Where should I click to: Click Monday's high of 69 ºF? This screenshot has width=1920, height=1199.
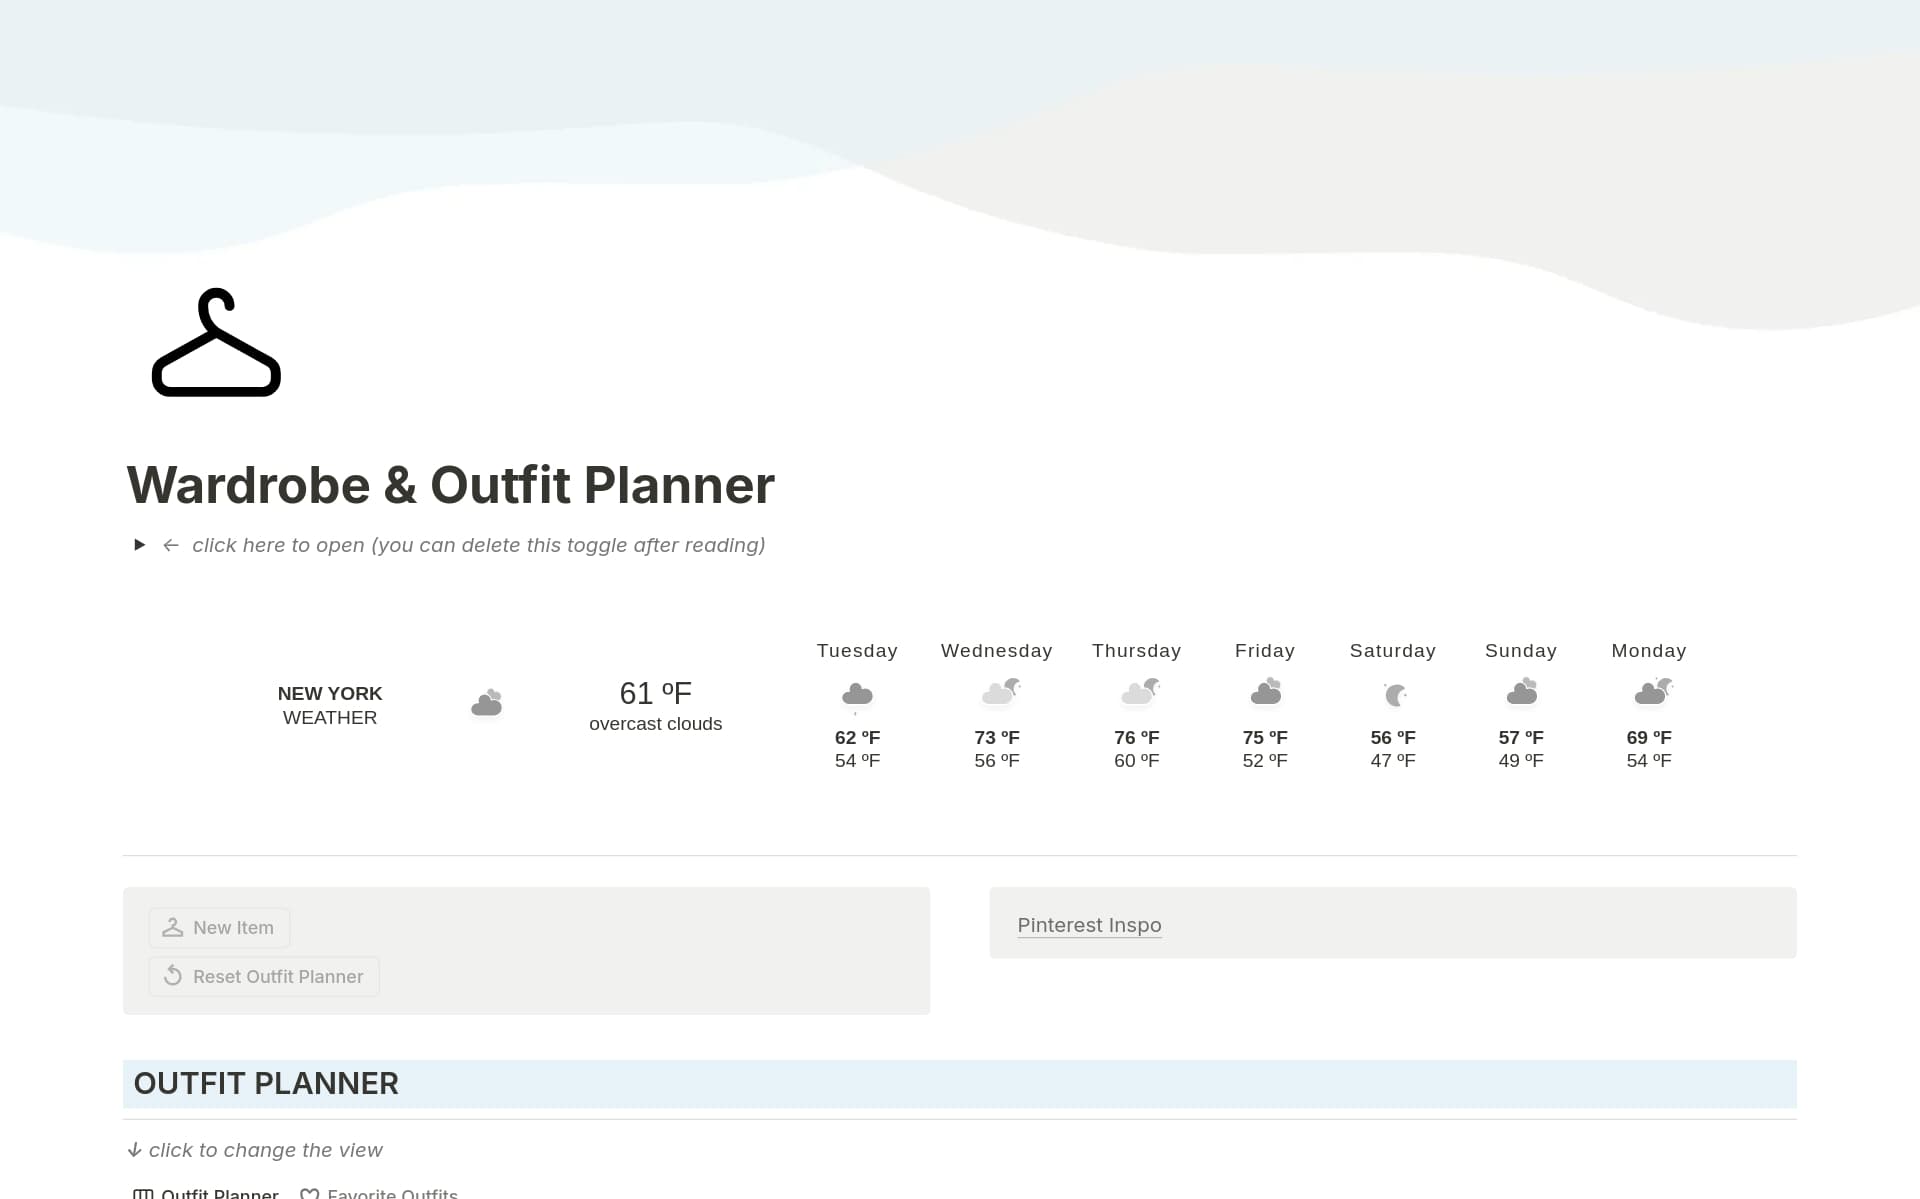1649,738
